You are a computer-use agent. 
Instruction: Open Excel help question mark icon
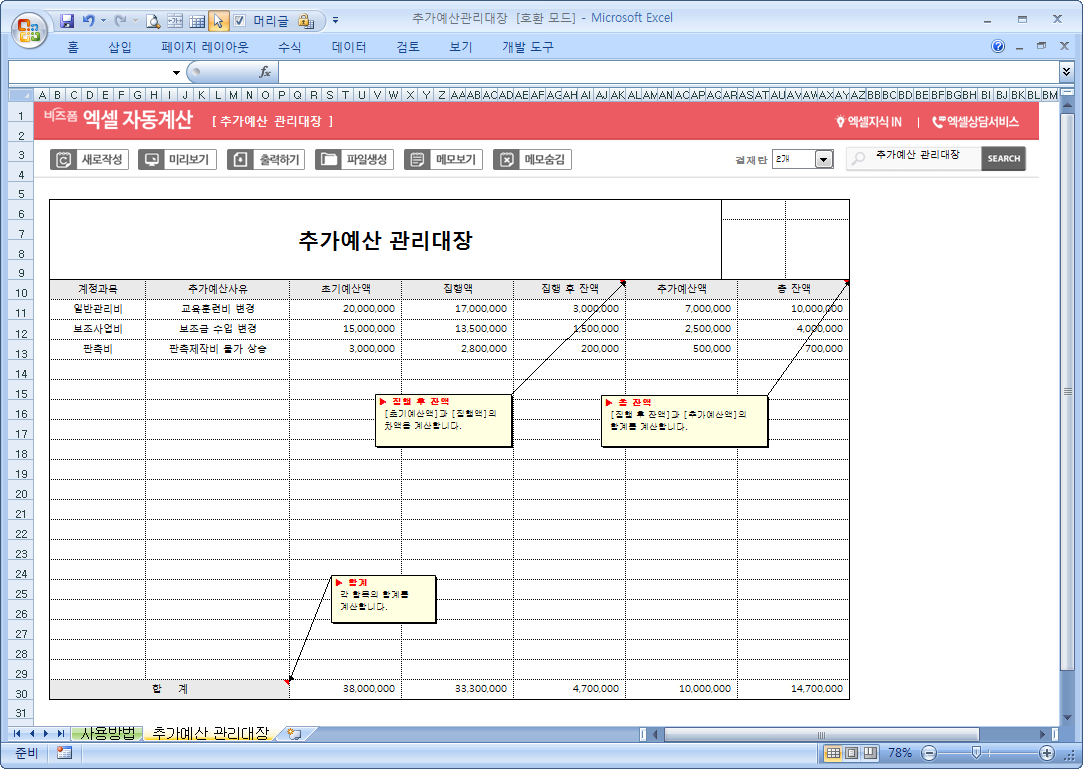tap(998, 46)
